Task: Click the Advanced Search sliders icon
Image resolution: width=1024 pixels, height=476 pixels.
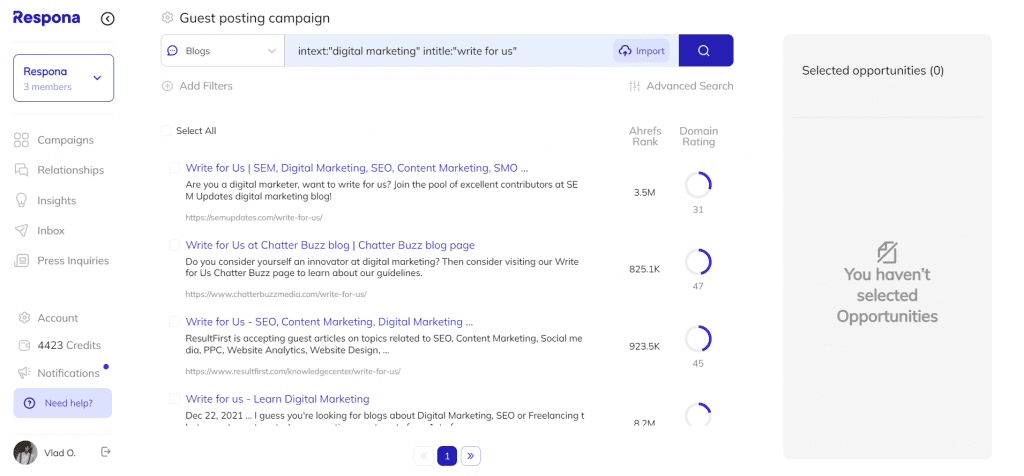Action: [x=634, y=86]
